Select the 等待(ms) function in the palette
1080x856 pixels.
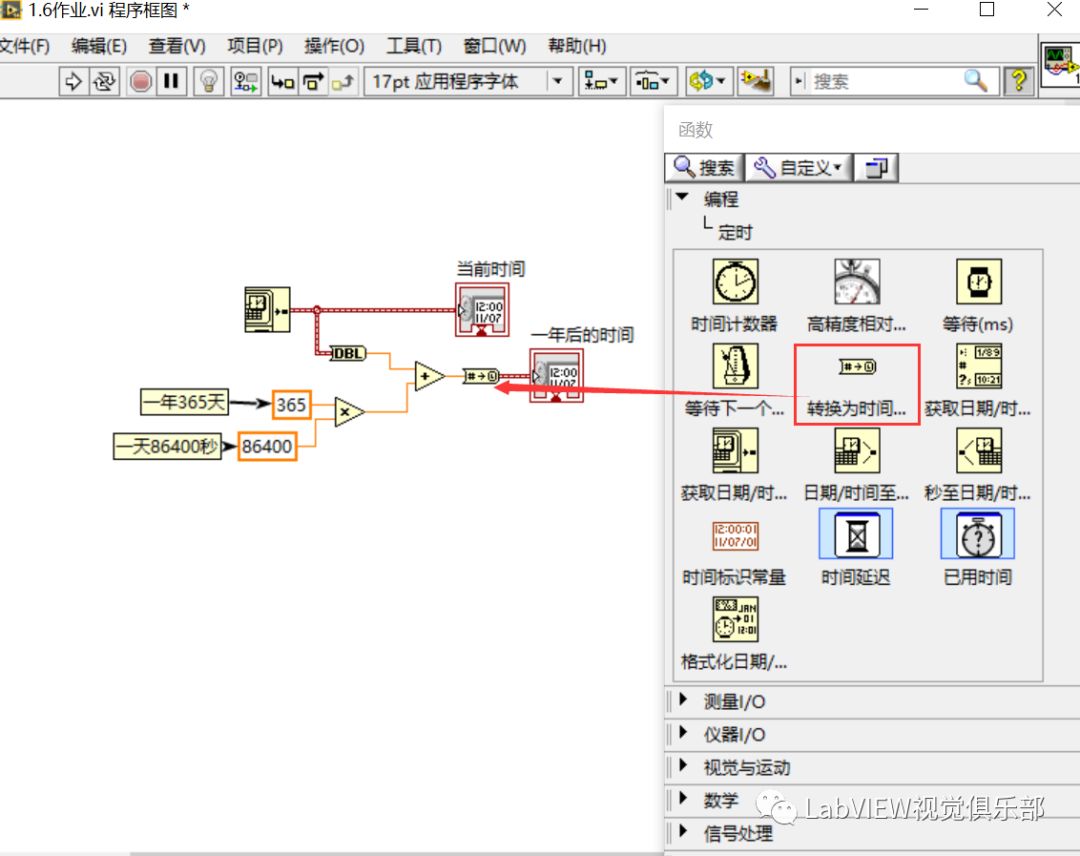[978, 281]
